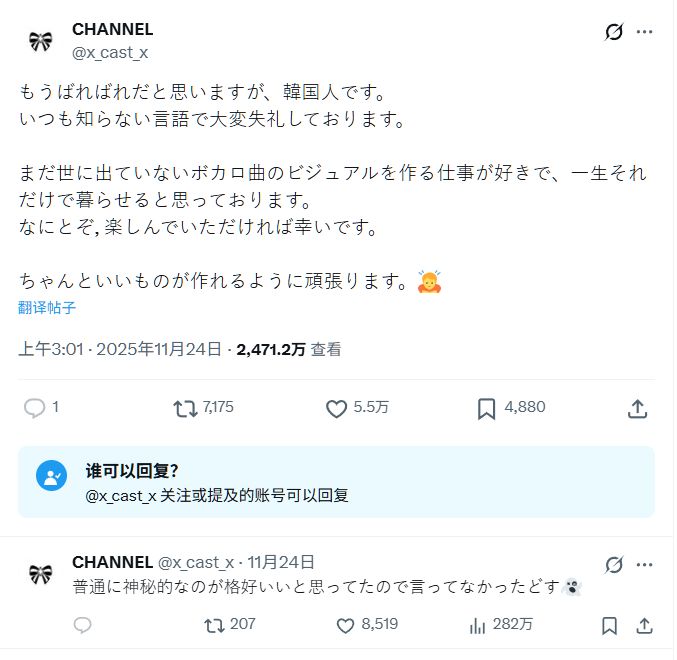This screenshot has height=660, width=677.
Task: Bookmark the main post with 4,880 bookmarks
Action: click(487, 408)
